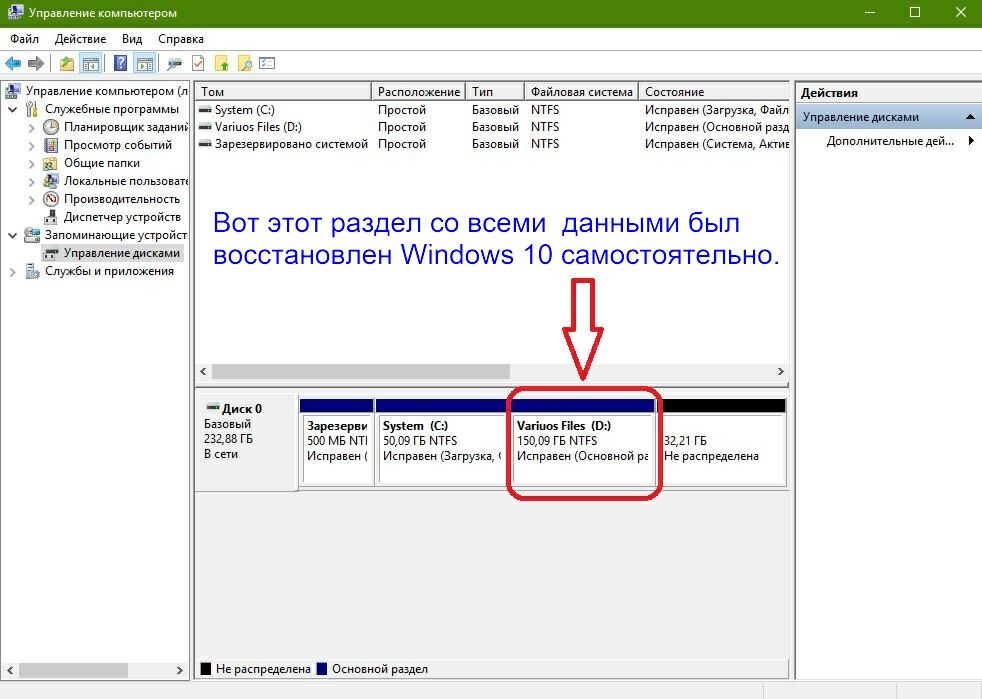This screenshot has height=699, width=982.
Task: Open the Вид menu
Action: click(132, 39)
